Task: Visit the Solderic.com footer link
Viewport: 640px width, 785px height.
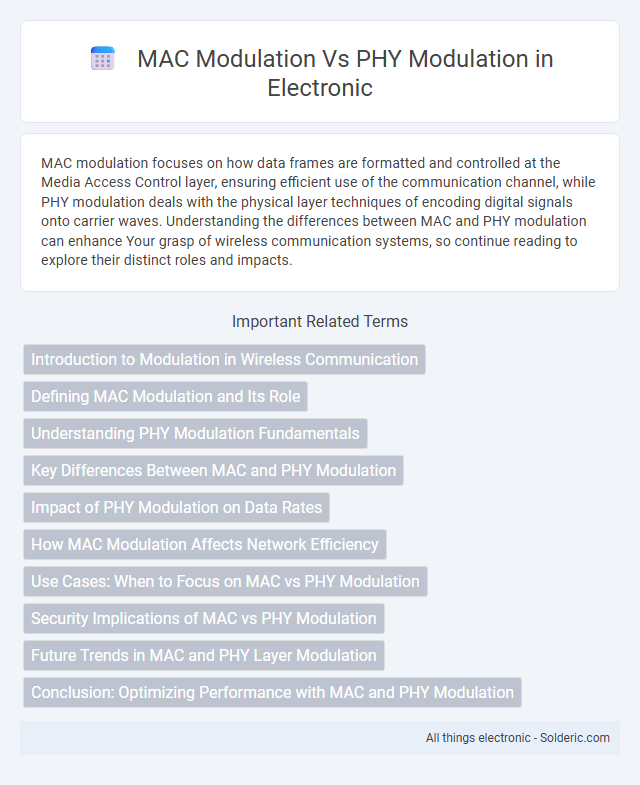Action: point(574,738)
